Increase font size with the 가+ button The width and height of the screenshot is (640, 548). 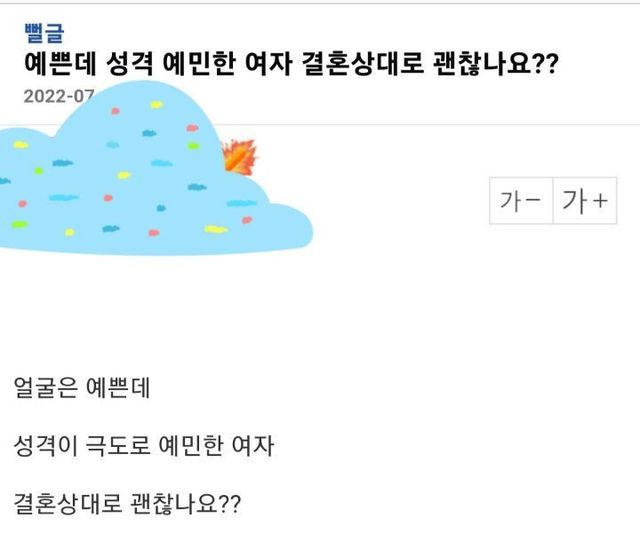tap(585, 201)
